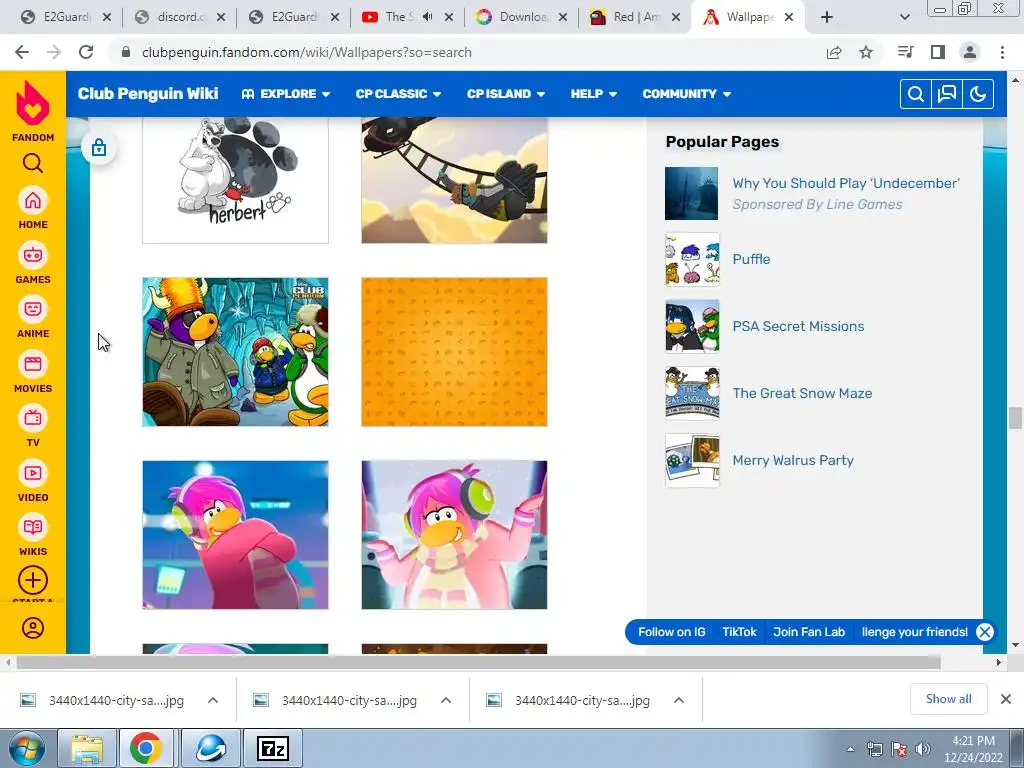Toggle dark theme moon icon

[x=978, y=94]
